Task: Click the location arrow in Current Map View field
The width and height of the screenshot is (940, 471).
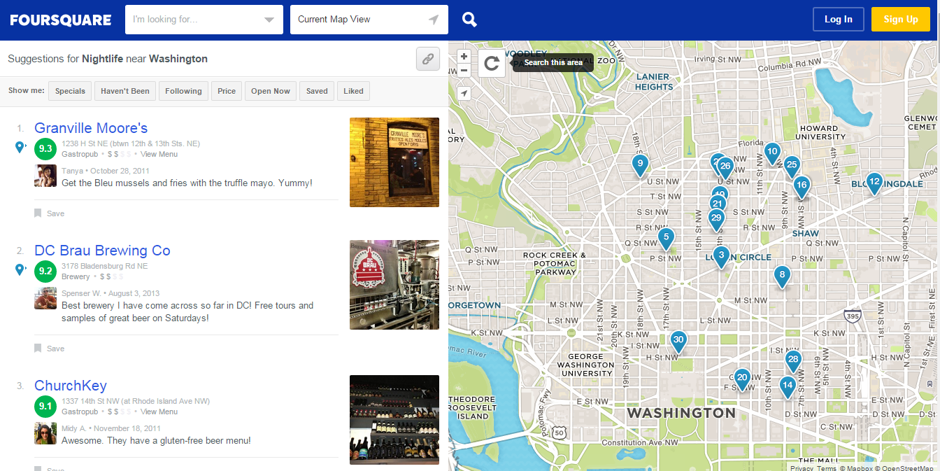Action: (x=433, y=20)
